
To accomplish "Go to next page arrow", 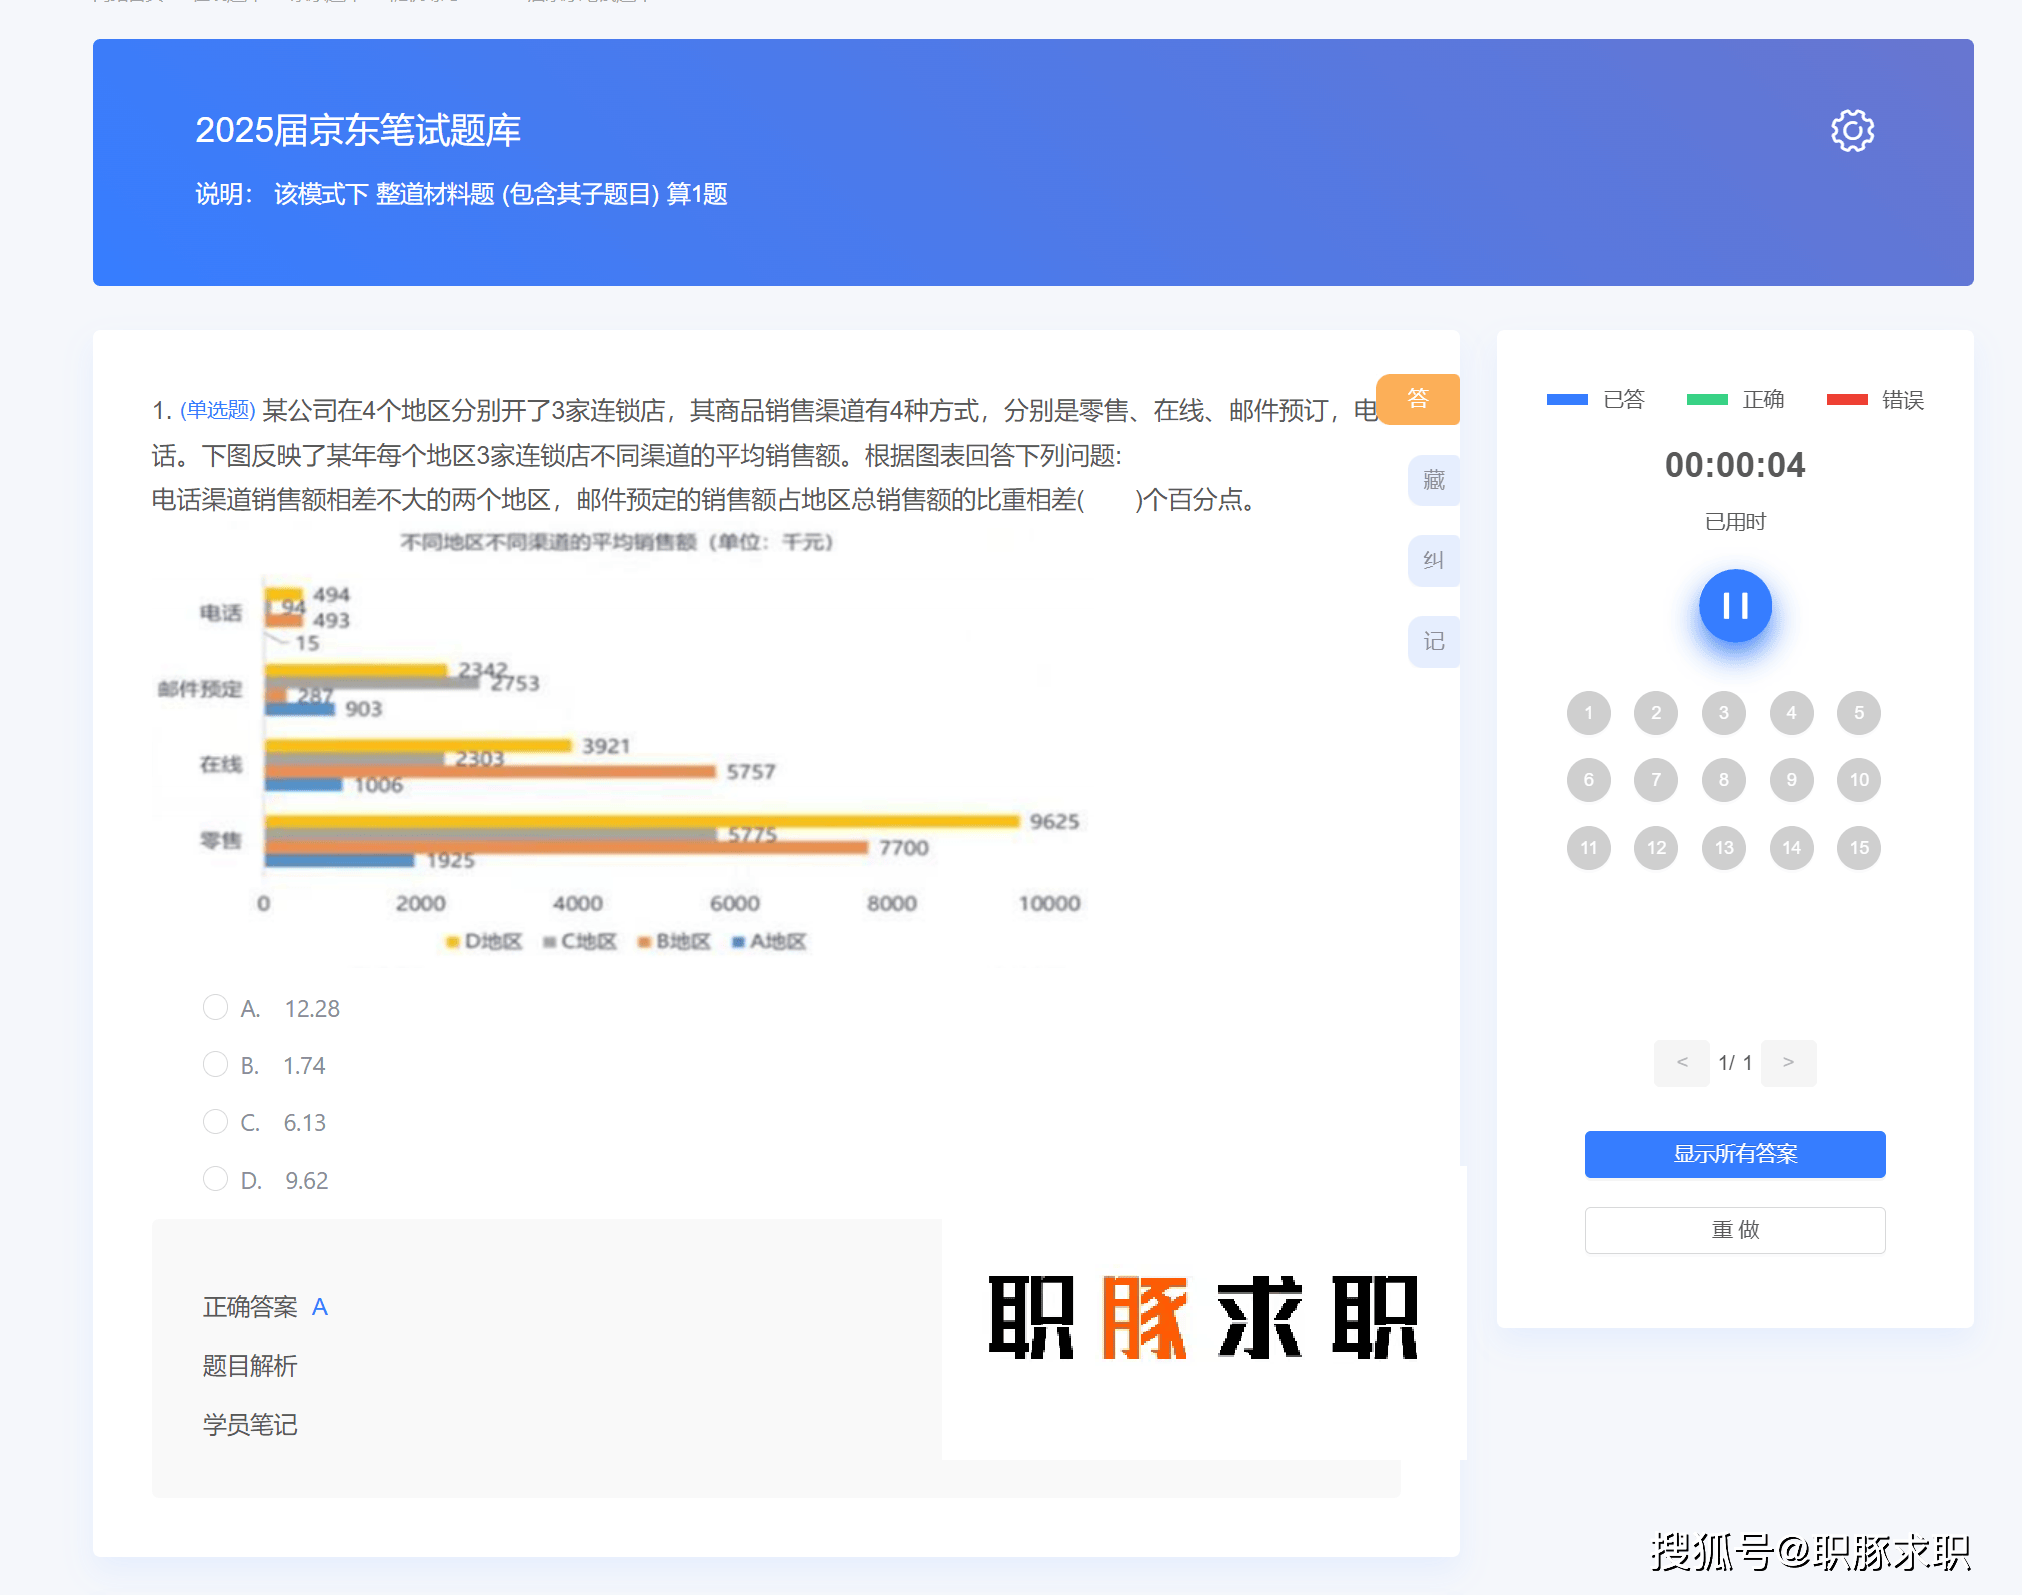I will tap(1788, 1062).
